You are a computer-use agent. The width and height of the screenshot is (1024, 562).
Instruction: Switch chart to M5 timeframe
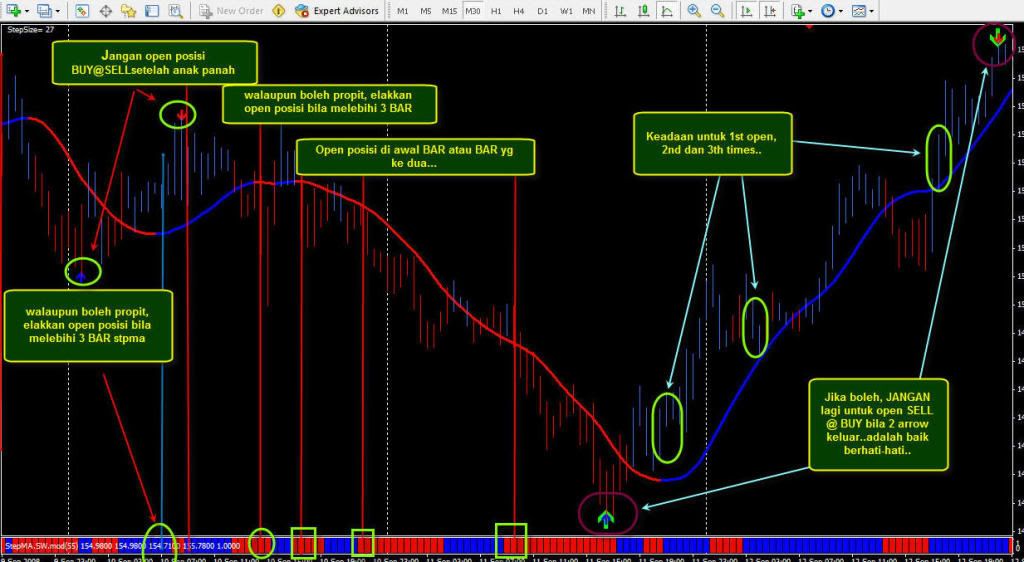(426, 11)
